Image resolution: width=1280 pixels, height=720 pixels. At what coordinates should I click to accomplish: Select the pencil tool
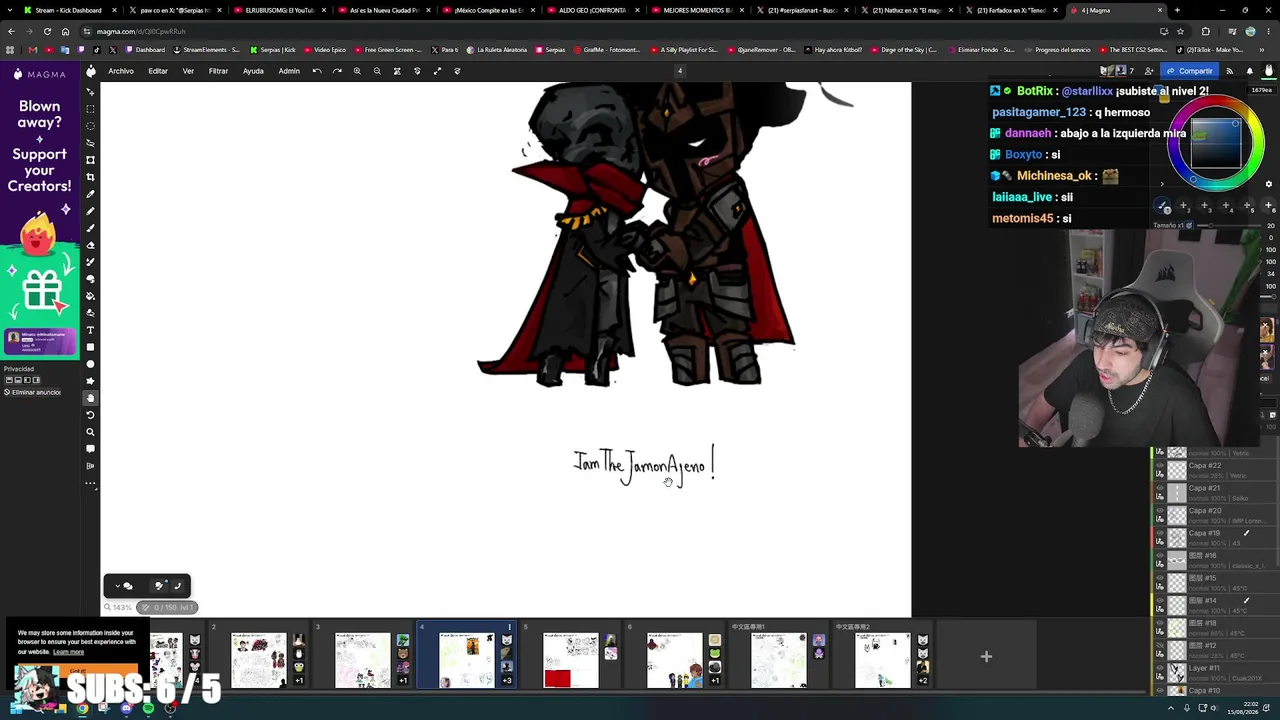(90, 211)
